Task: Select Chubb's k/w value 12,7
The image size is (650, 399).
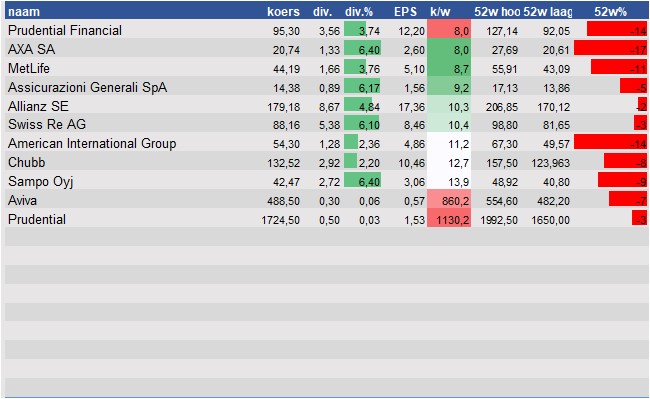Action: tap(458, 163)
